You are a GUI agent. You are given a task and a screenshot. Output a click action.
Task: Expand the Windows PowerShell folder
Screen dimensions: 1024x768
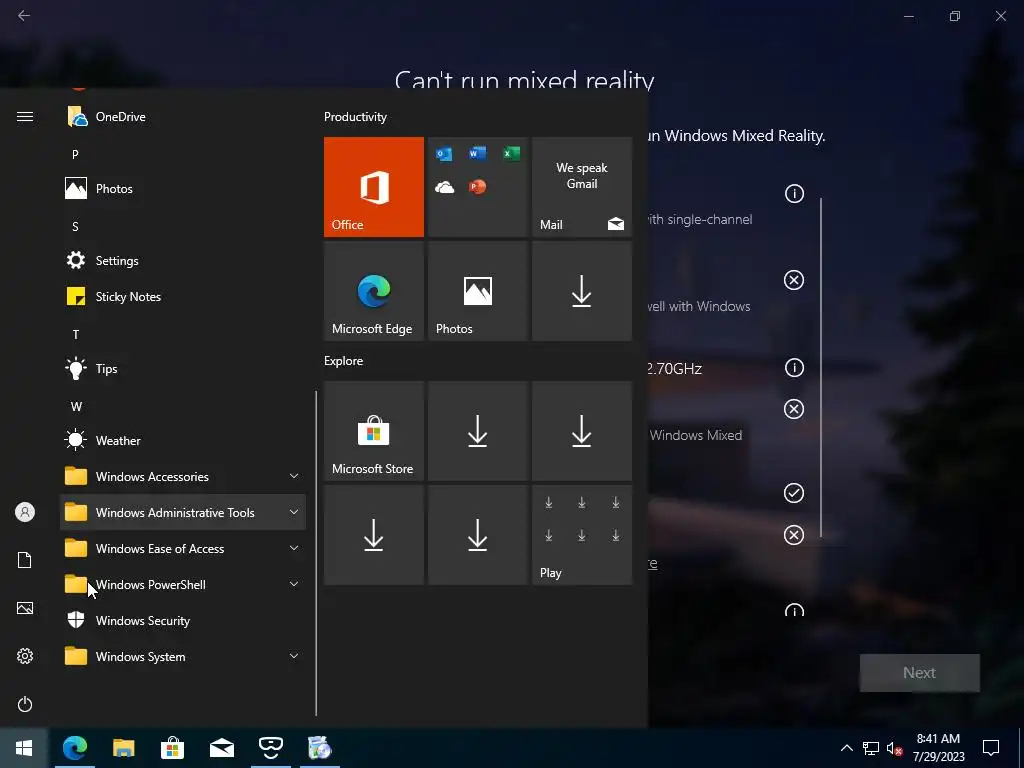click(x=183, y=584)
